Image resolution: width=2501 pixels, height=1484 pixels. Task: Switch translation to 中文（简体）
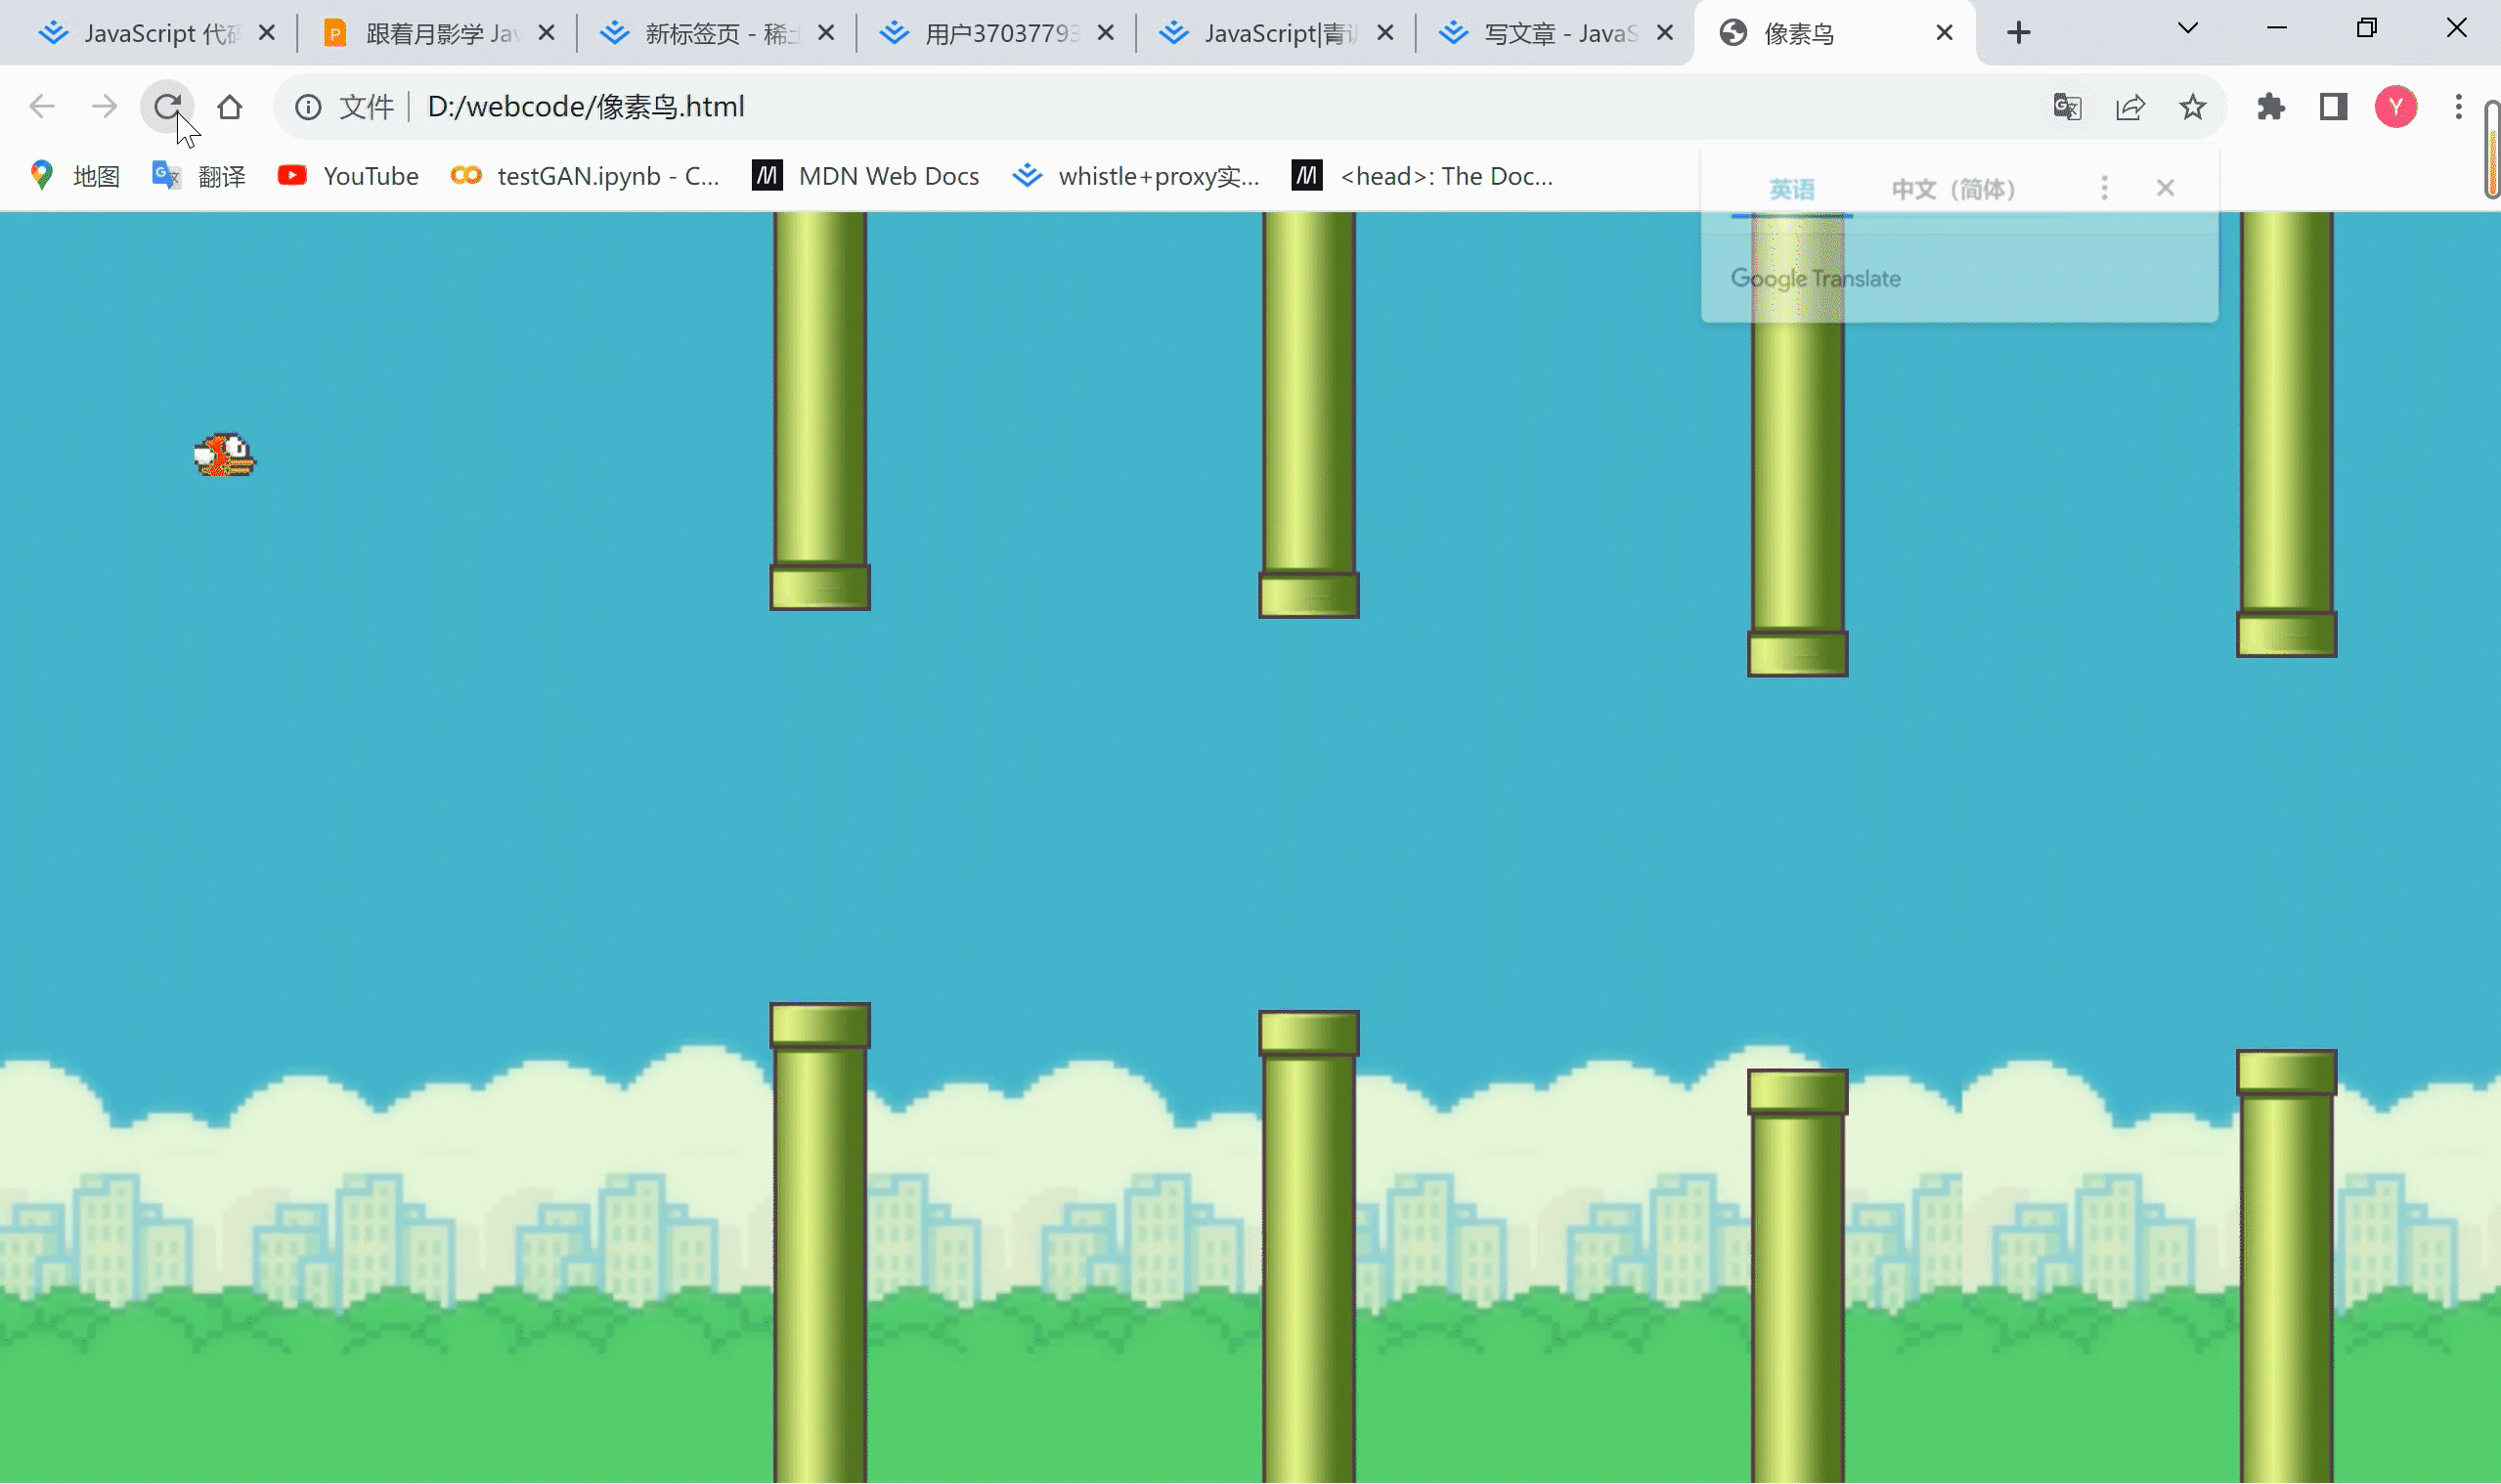tap(1953, 189)
